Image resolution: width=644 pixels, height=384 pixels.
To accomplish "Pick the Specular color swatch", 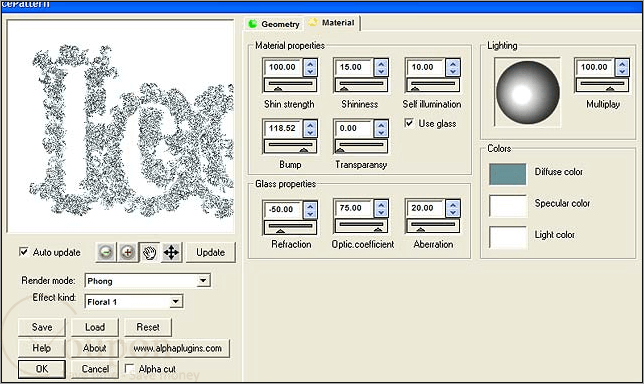I will (x=508, y=205).
